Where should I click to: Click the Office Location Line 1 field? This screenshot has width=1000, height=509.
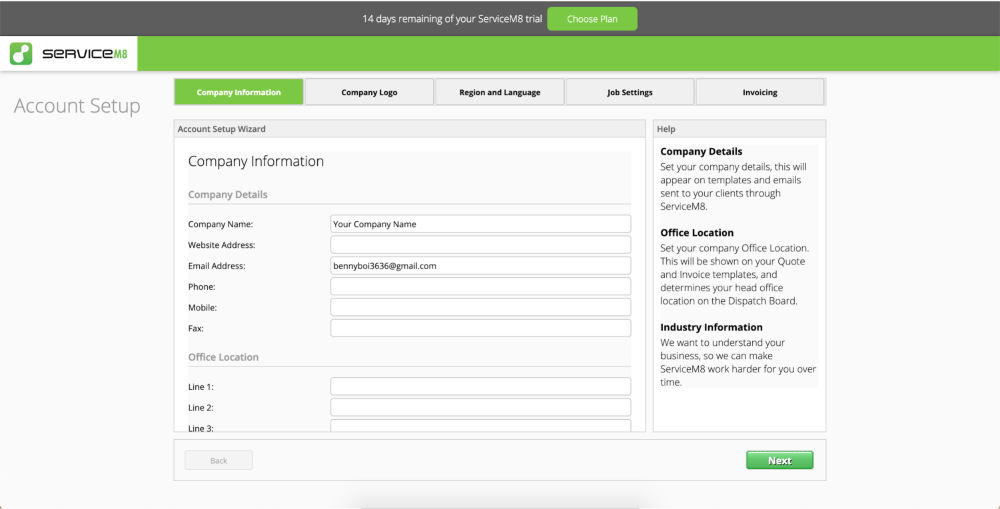click(480, 387)
